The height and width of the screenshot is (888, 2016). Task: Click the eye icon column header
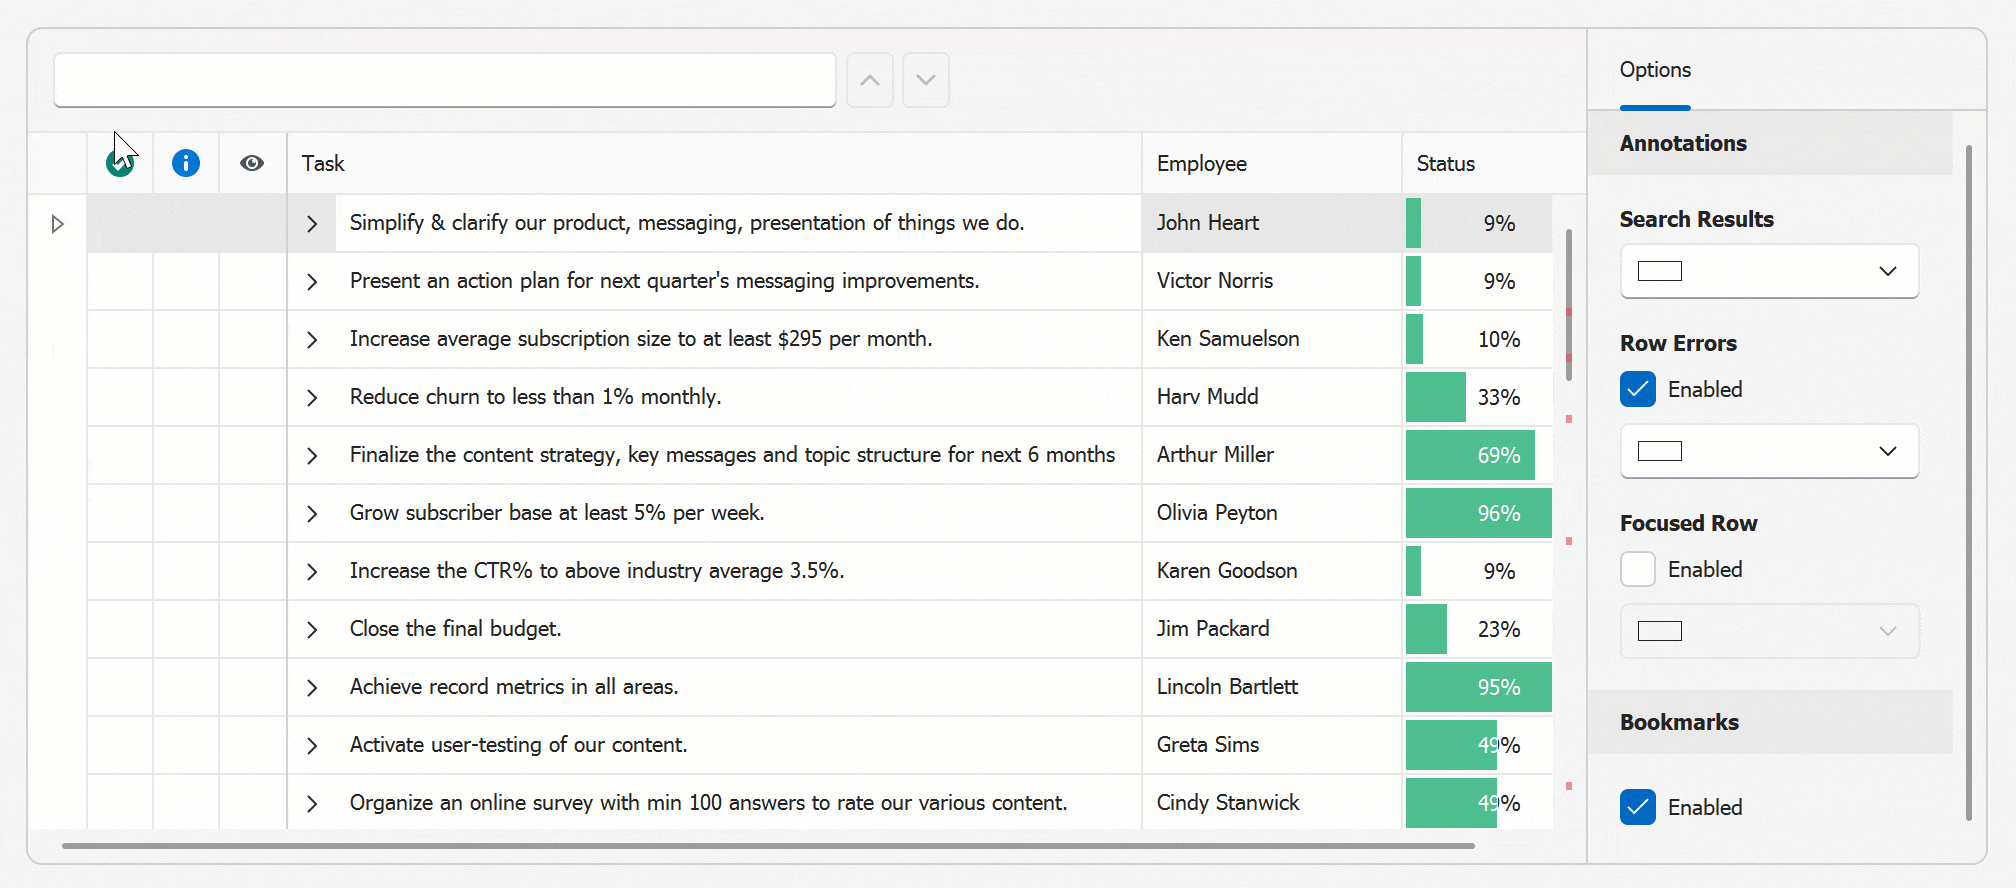click(252, 163)
